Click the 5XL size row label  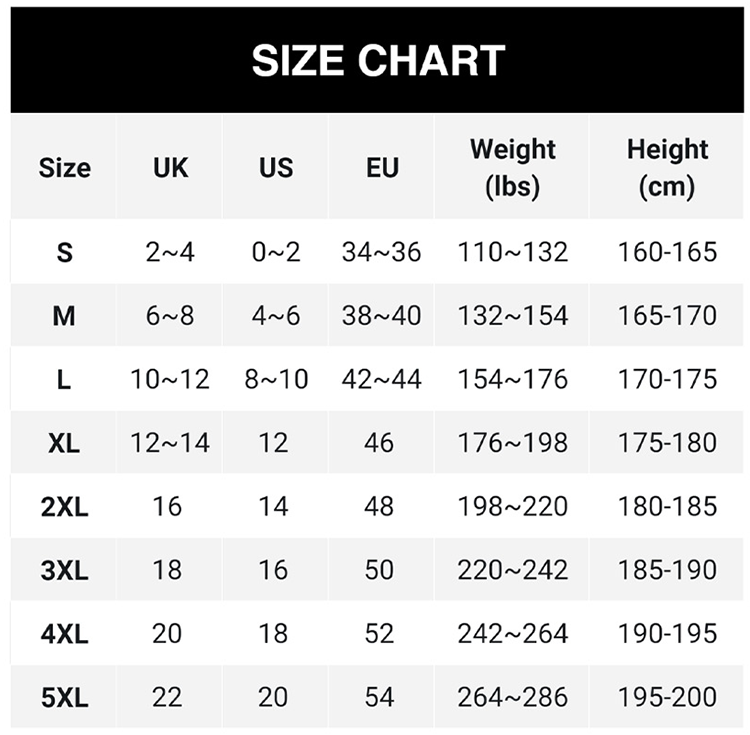pos(64,697)
